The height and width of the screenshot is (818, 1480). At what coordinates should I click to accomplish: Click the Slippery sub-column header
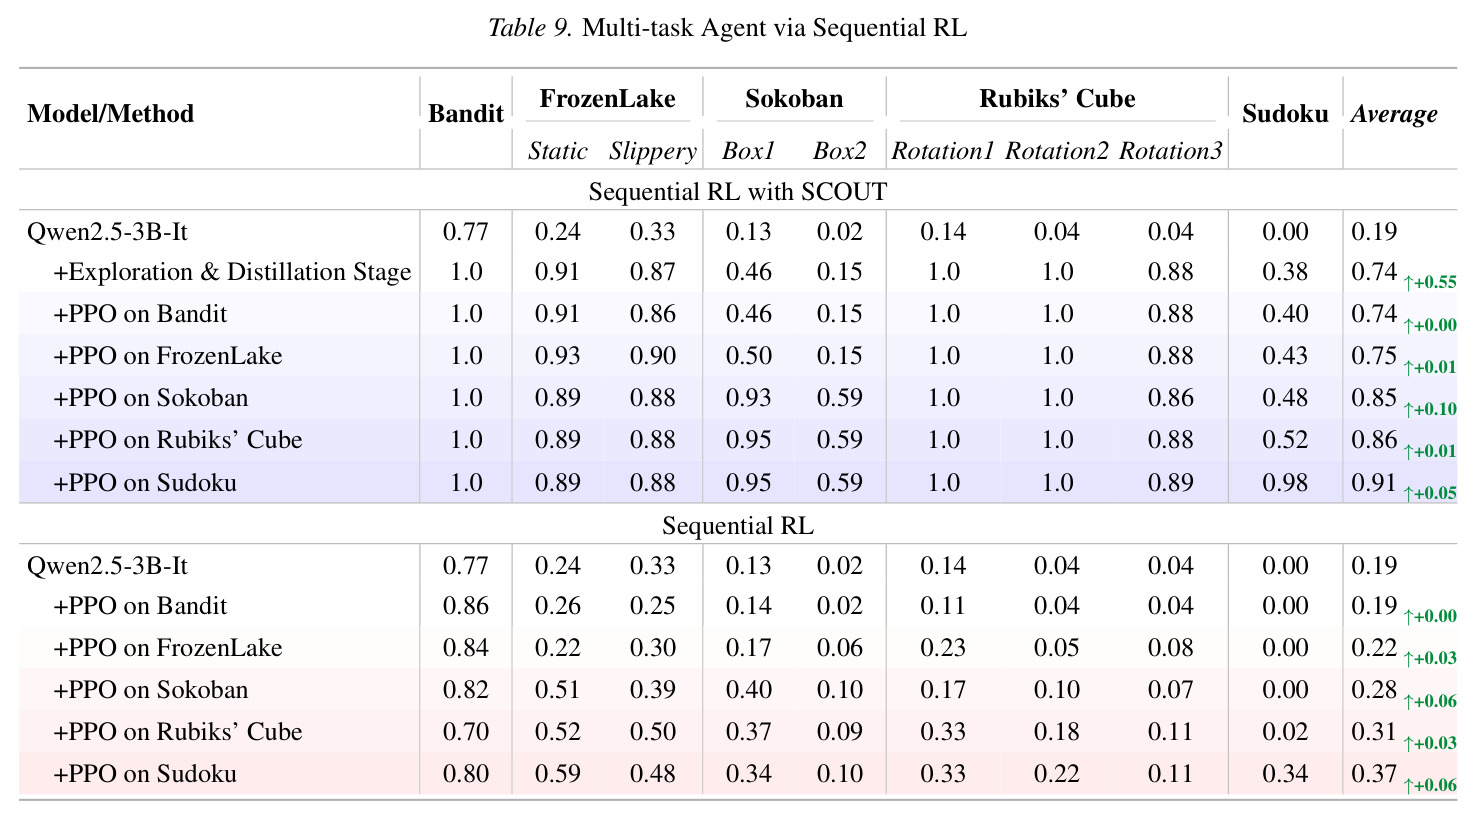652,151
